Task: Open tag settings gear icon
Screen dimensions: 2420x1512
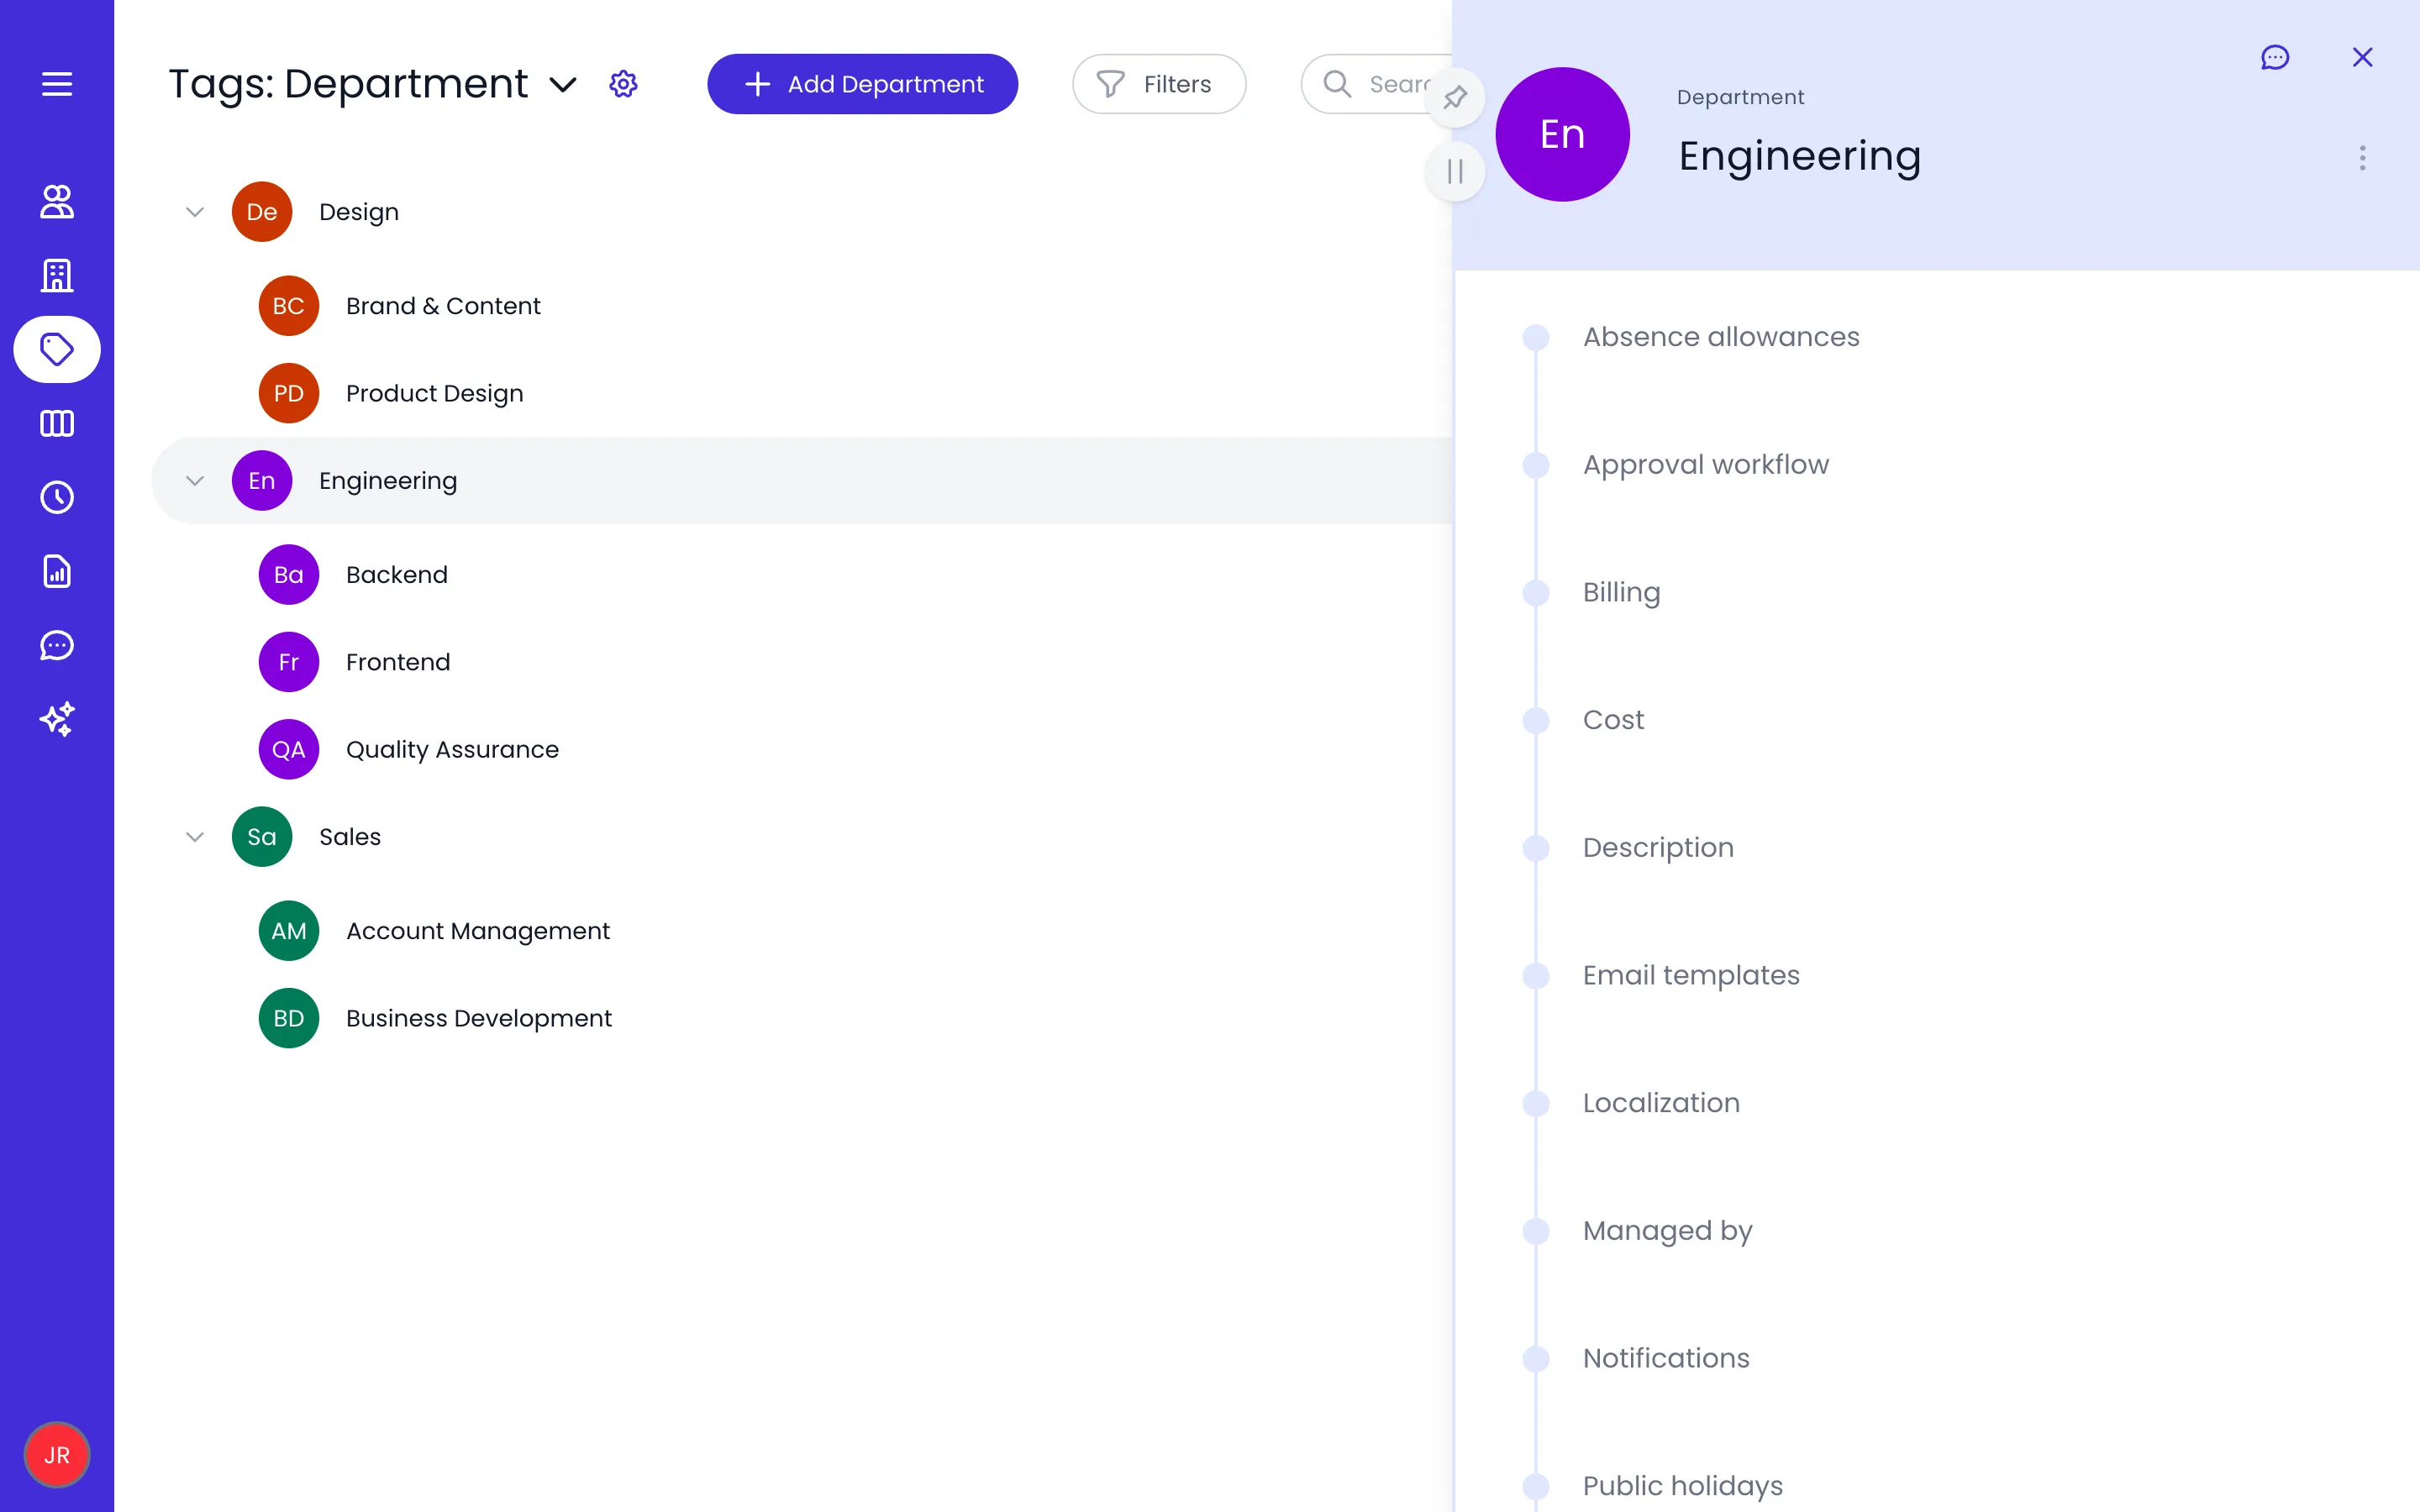Action: (623, 84)
